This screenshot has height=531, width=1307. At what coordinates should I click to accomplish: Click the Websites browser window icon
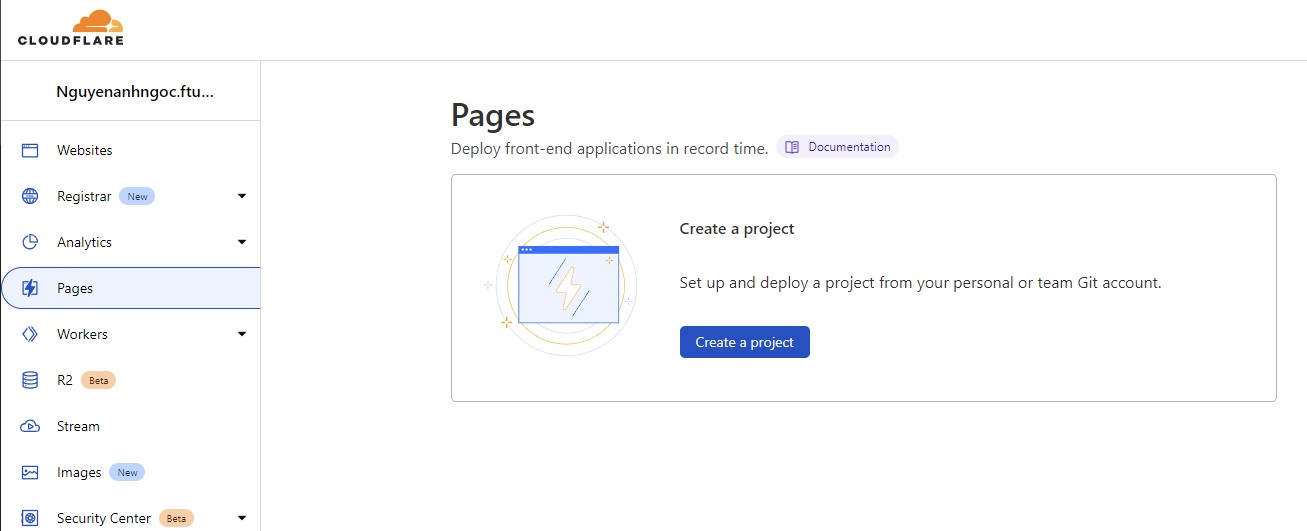click(30, 150)
